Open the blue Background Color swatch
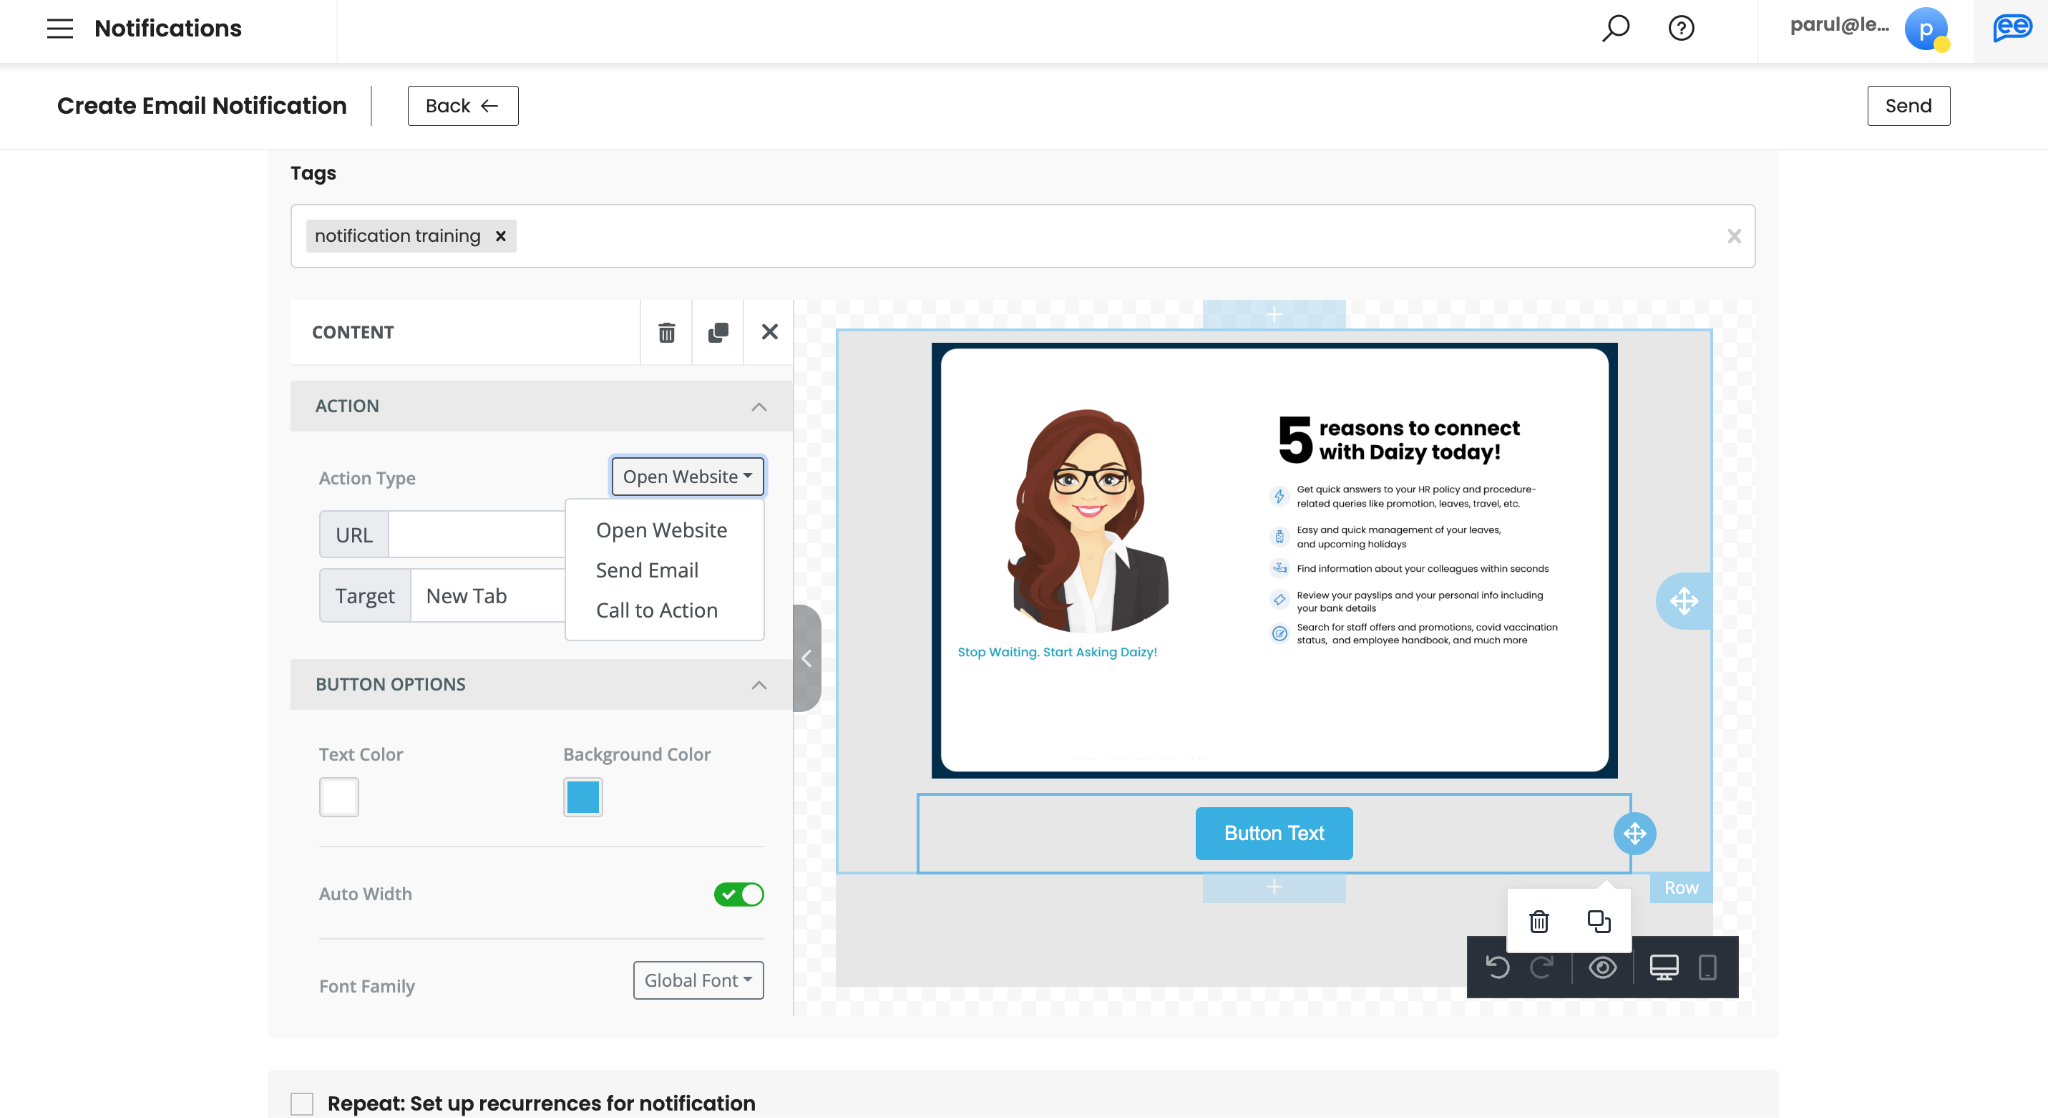The height and width of the screenshot is (1118, 2048). tap(583, 797)
